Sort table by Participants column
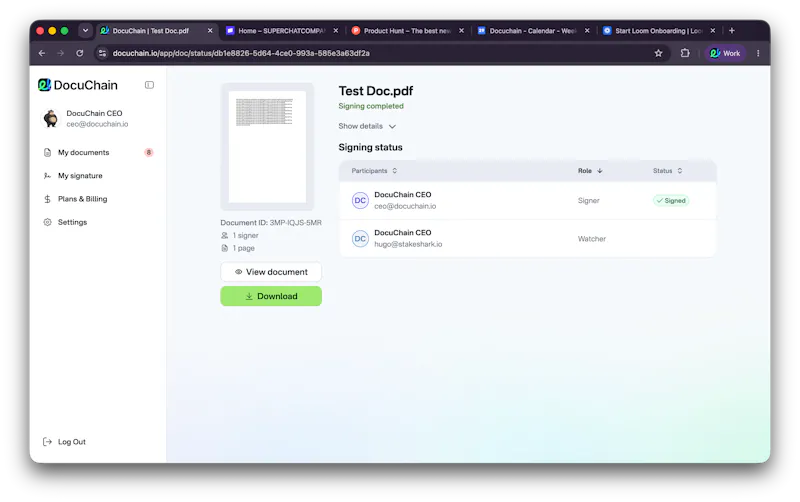This screenshot has width=800, height=502. click(374, 171)
